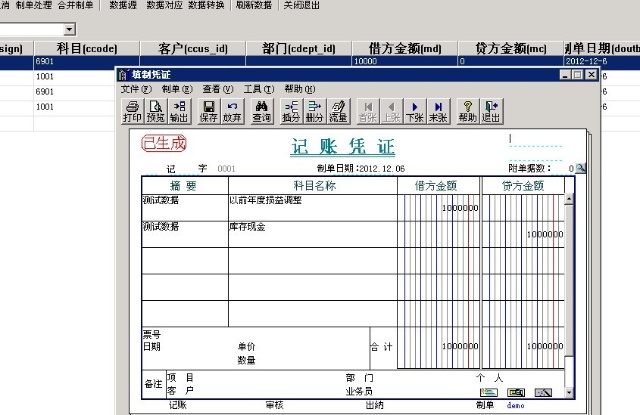This screenshot has width=640, height=415.
Task: Click magnifier icon beside 附单据数
Action: pos(580,168)
